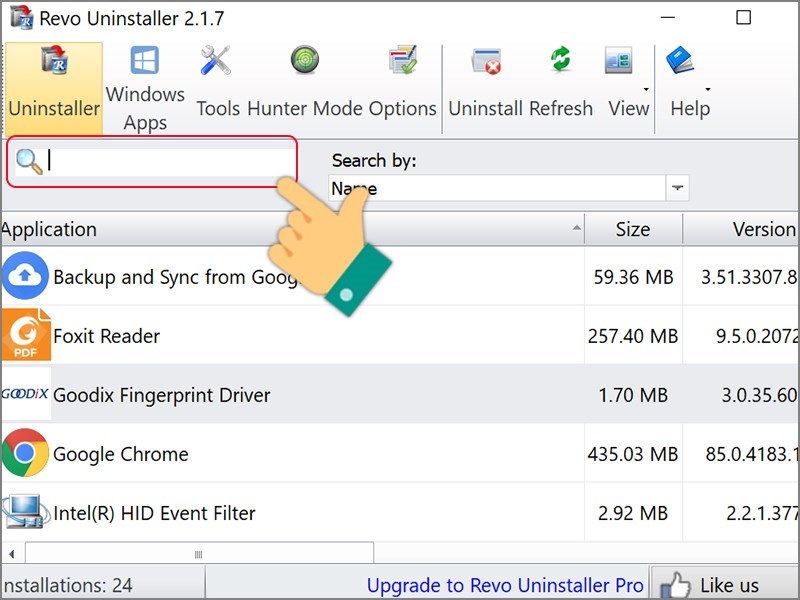Image resolution: width=800 pixels, height=600 pixels.
Task: Click the Uninstall toolbar button
Action: pos(486,63)
